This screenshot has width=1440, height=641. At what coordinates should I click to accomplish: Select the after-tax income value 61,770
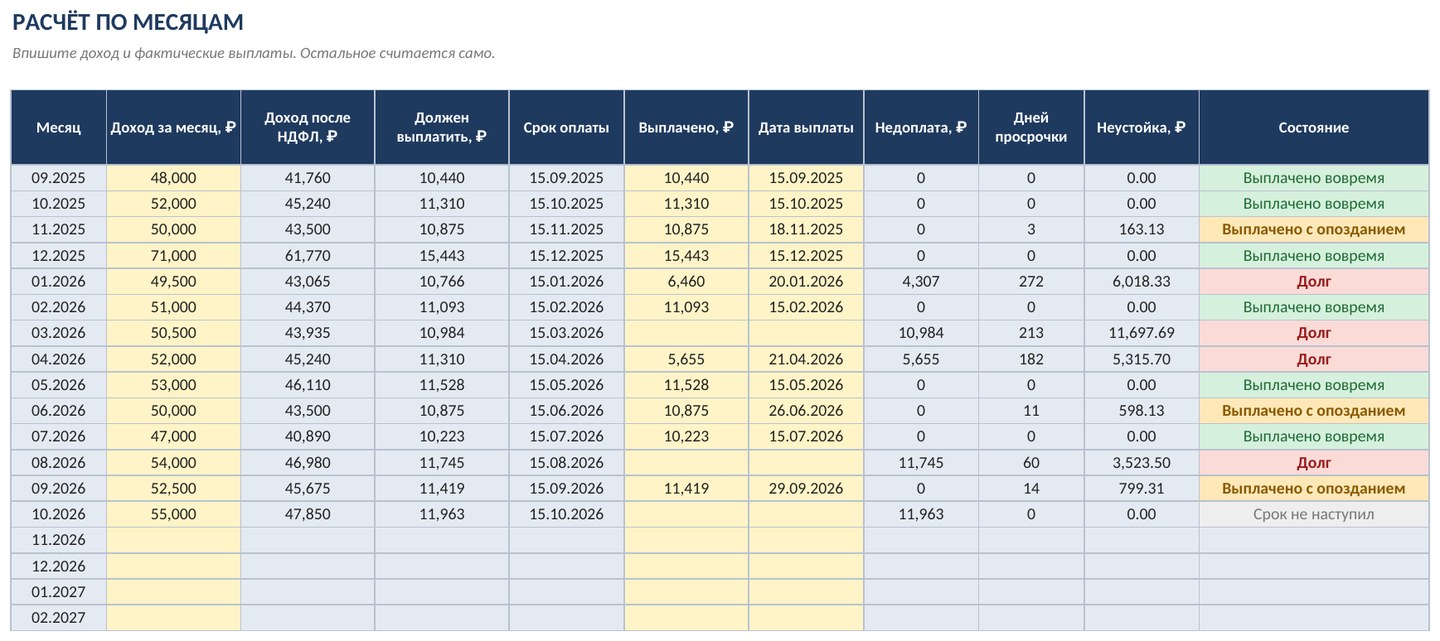[x=308, y=256]
